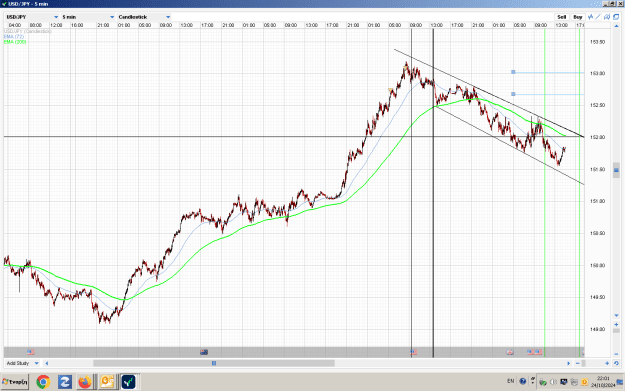Click the time zoom in plus button
This screenshot has width=625, height=391.
[x=607, y=363]
